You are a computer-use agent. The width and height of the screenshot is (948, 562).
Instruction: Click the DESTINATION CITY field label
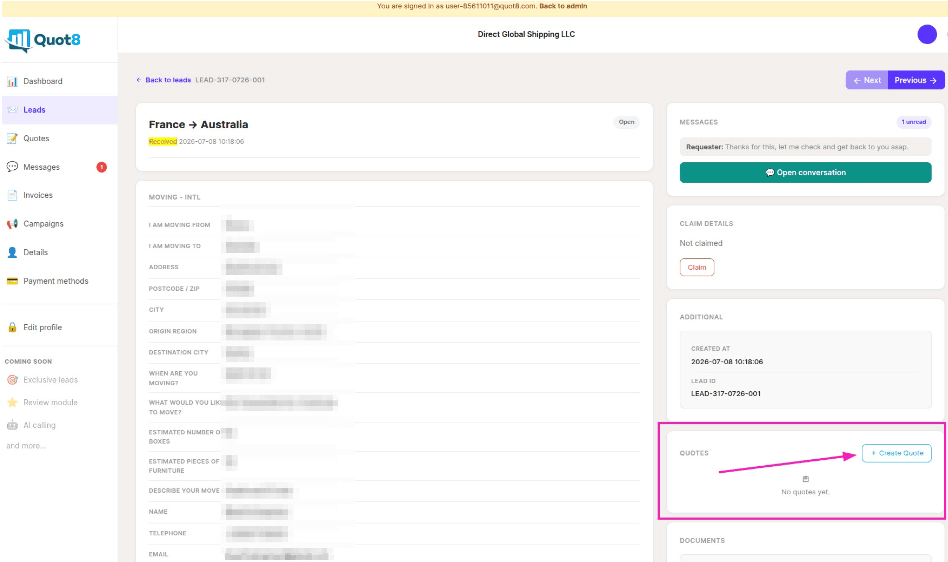[x=178, y=352]
